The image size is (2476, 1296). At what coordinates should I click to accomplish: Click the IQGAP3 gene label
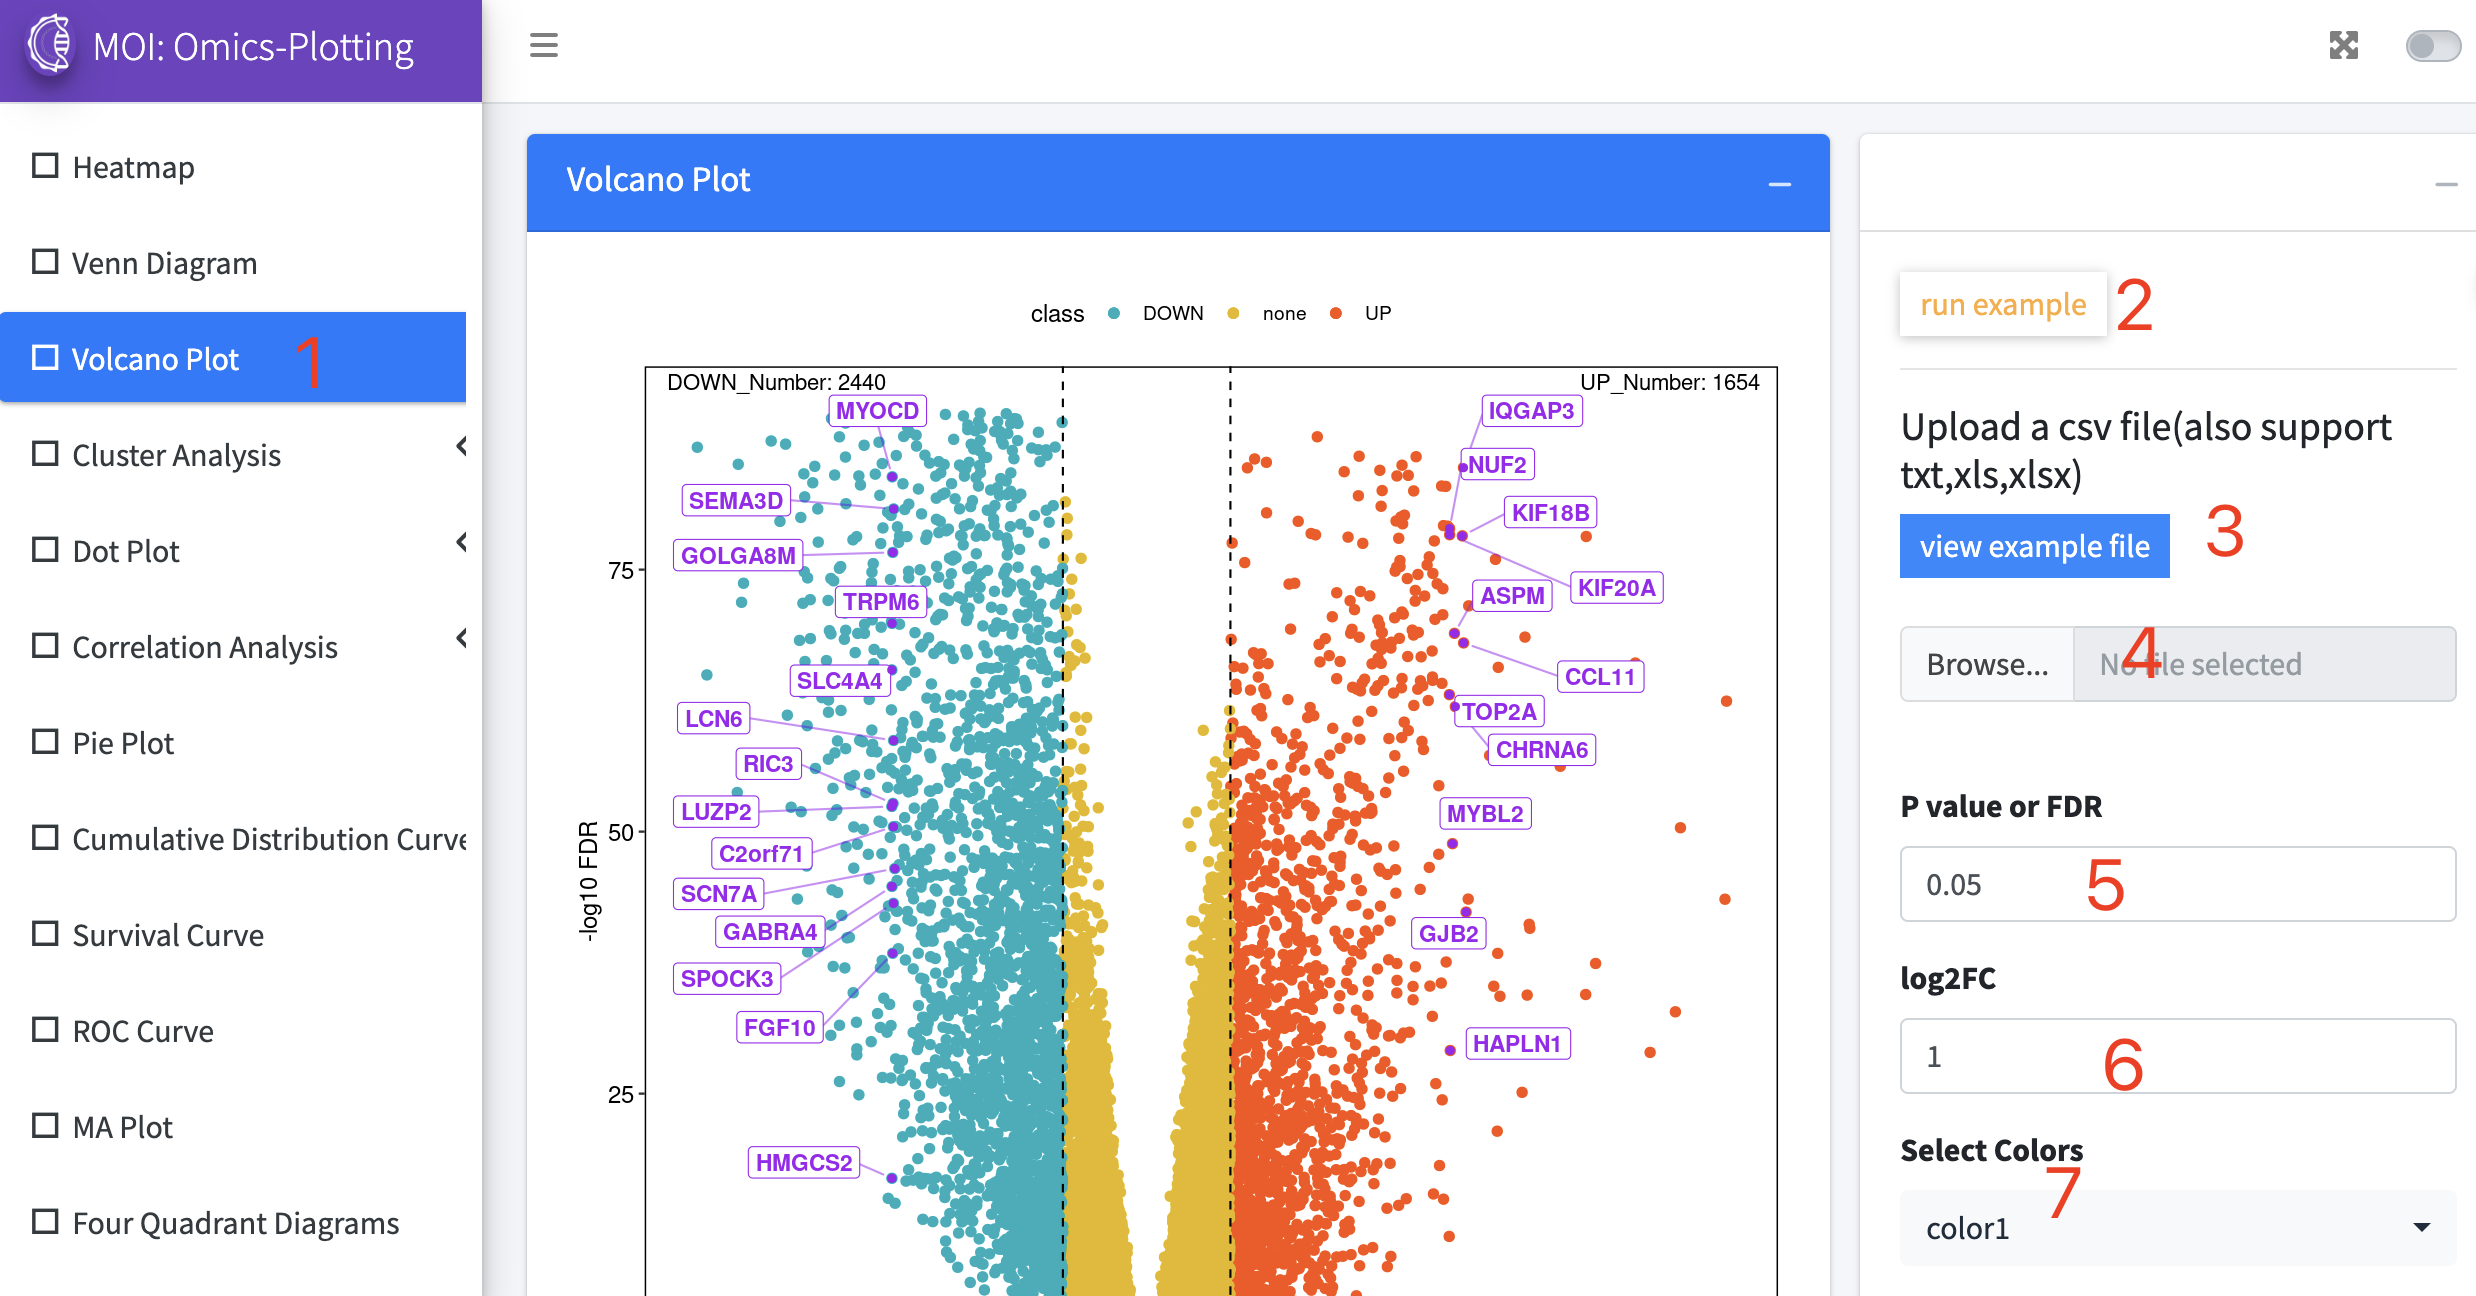(x=1531, y=411)
